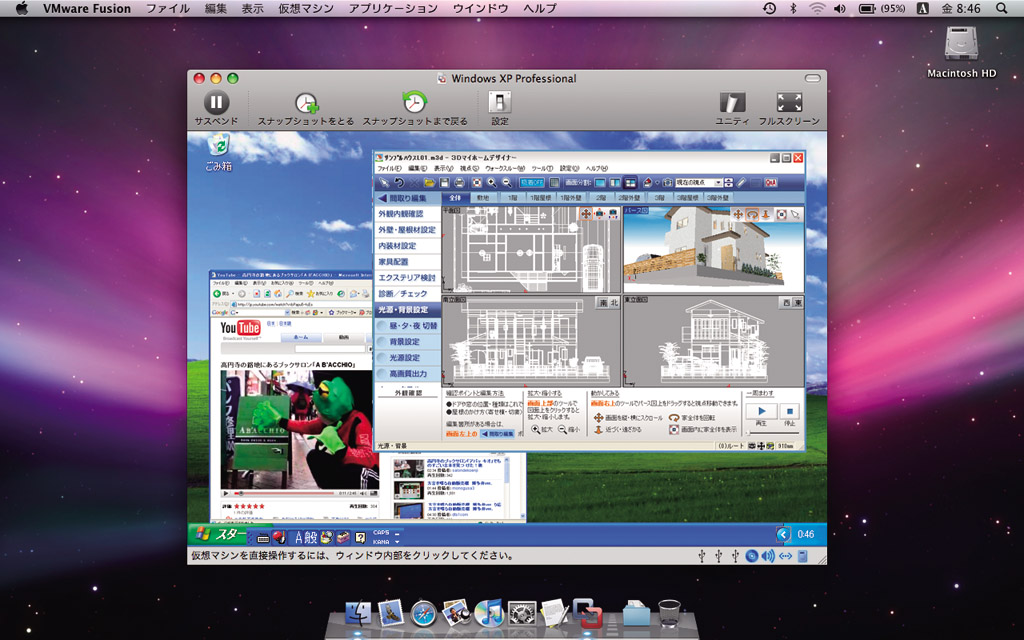
Task: Open 家具配置 in side panel
Action: (x=408, y=262)
